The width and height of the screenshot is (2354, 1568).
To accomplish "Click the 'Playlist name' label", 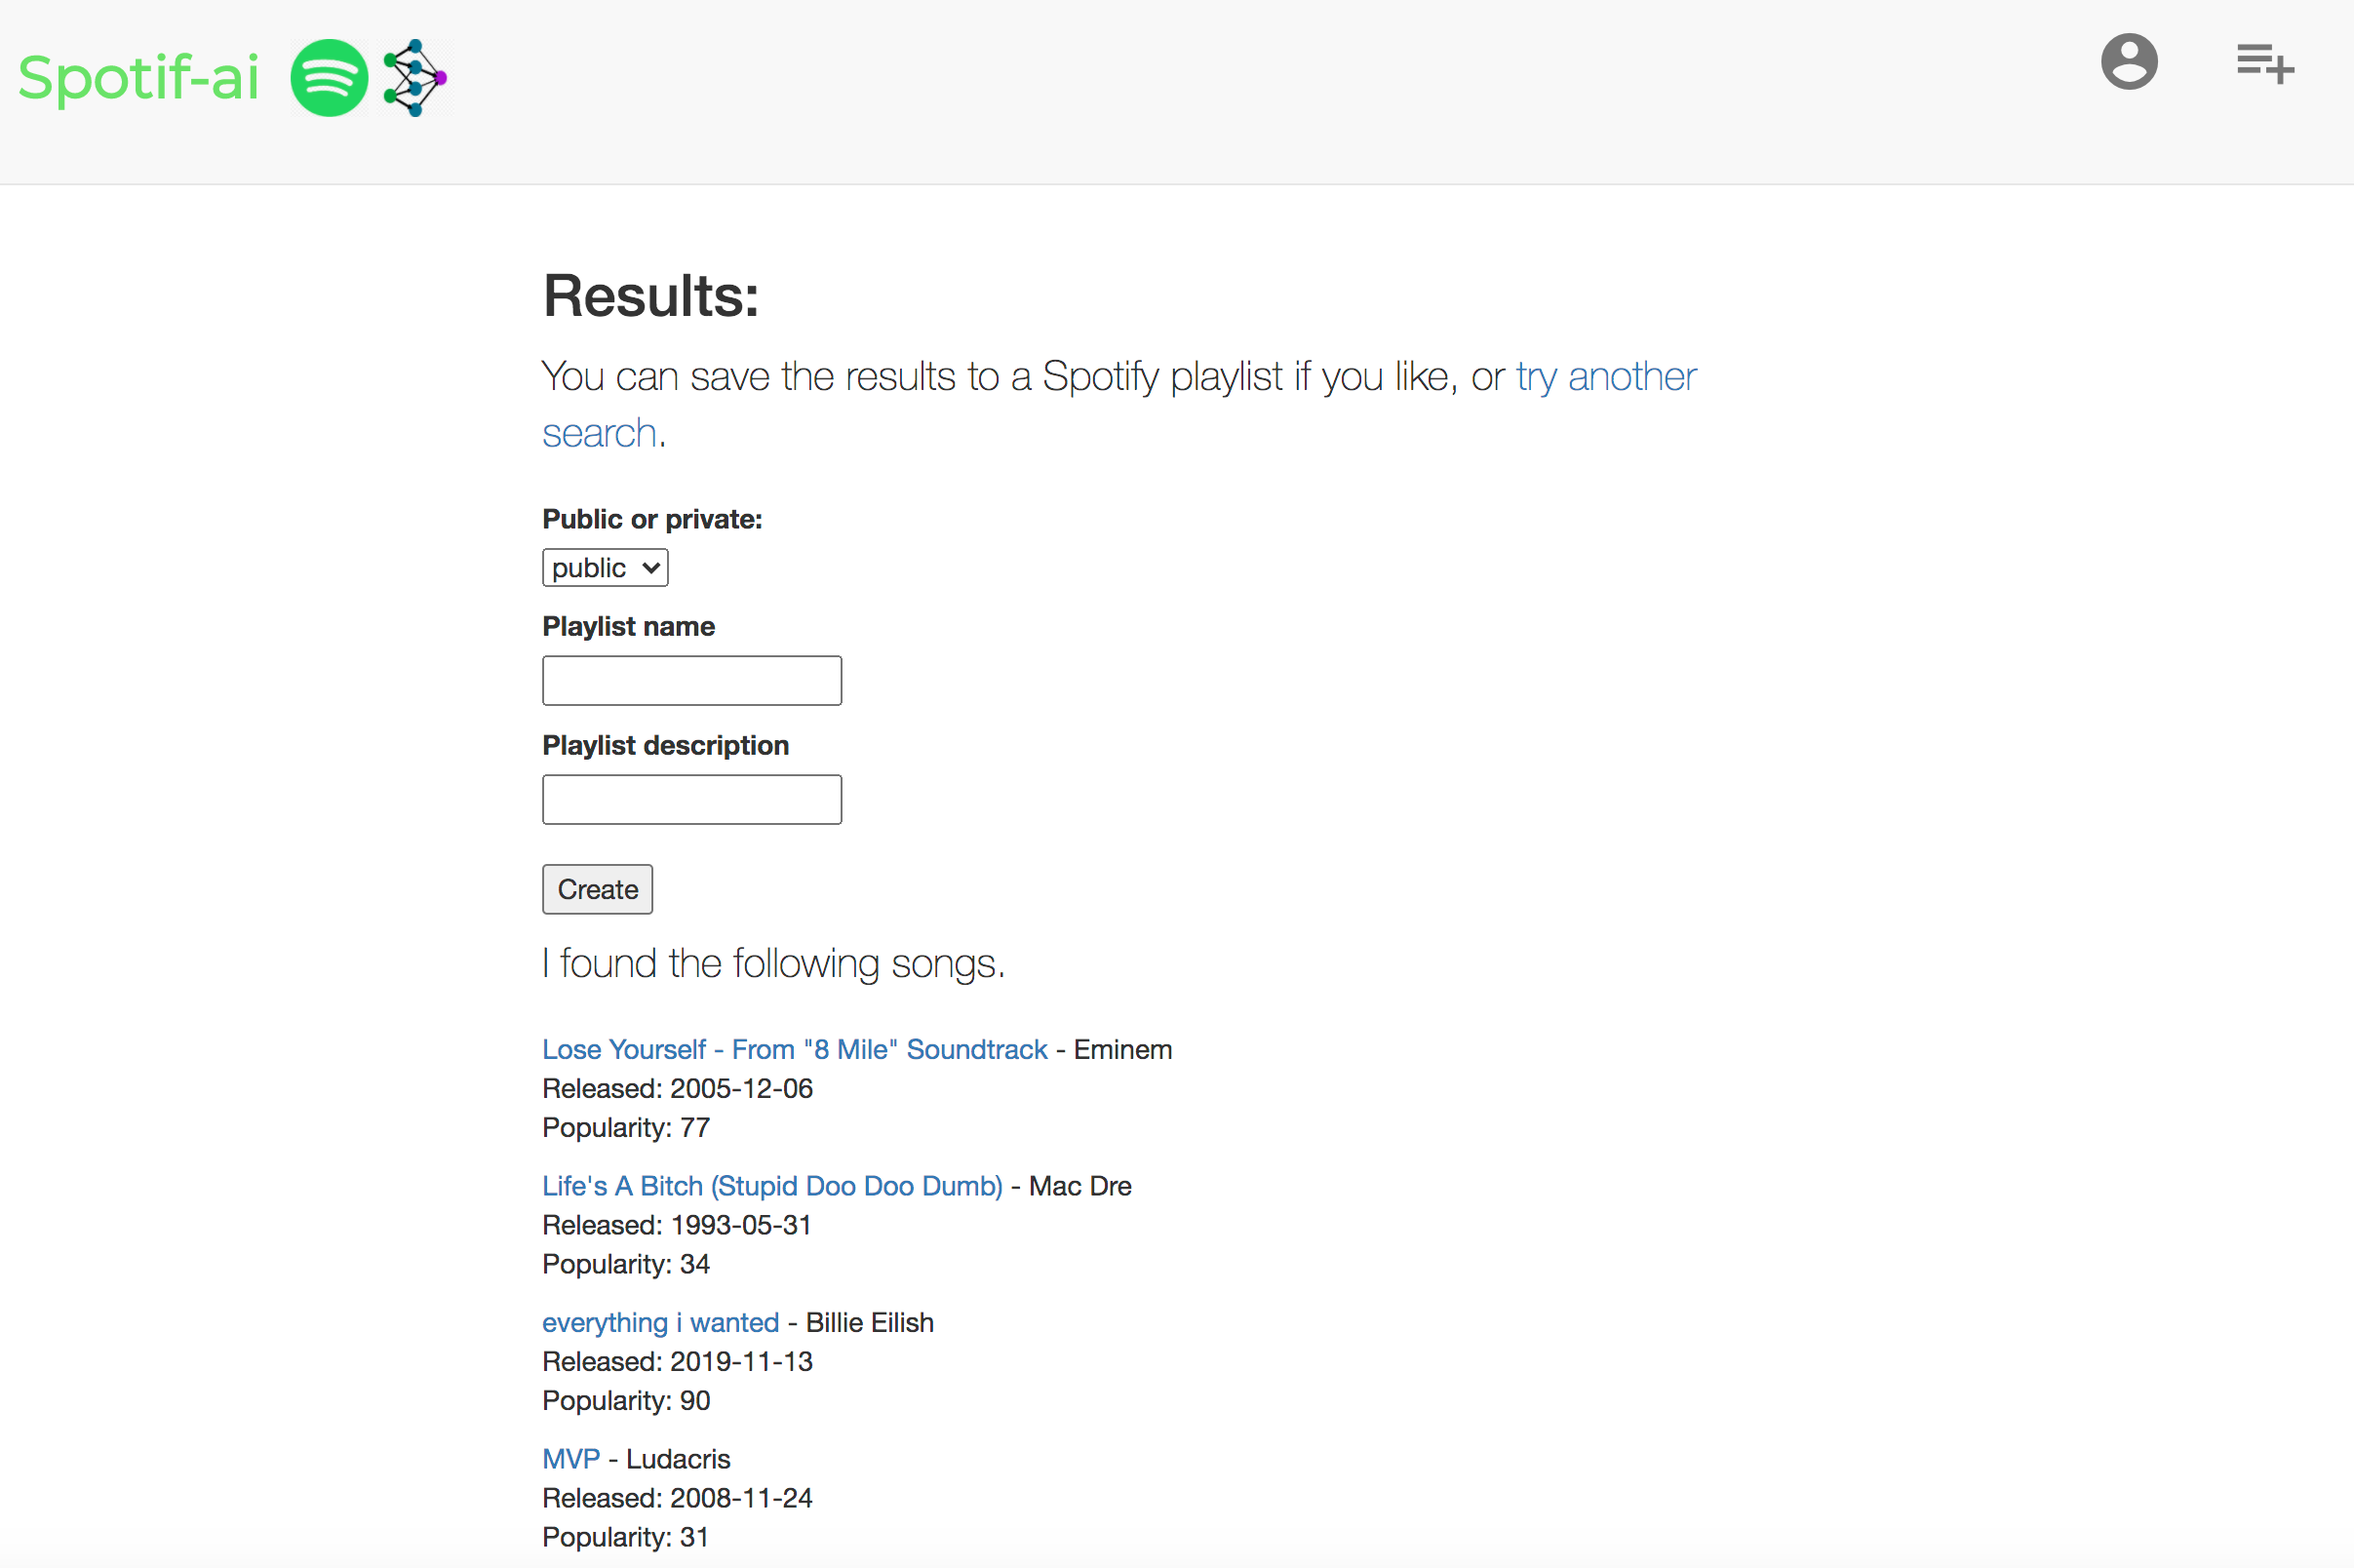I will click(x=629, y=627).
